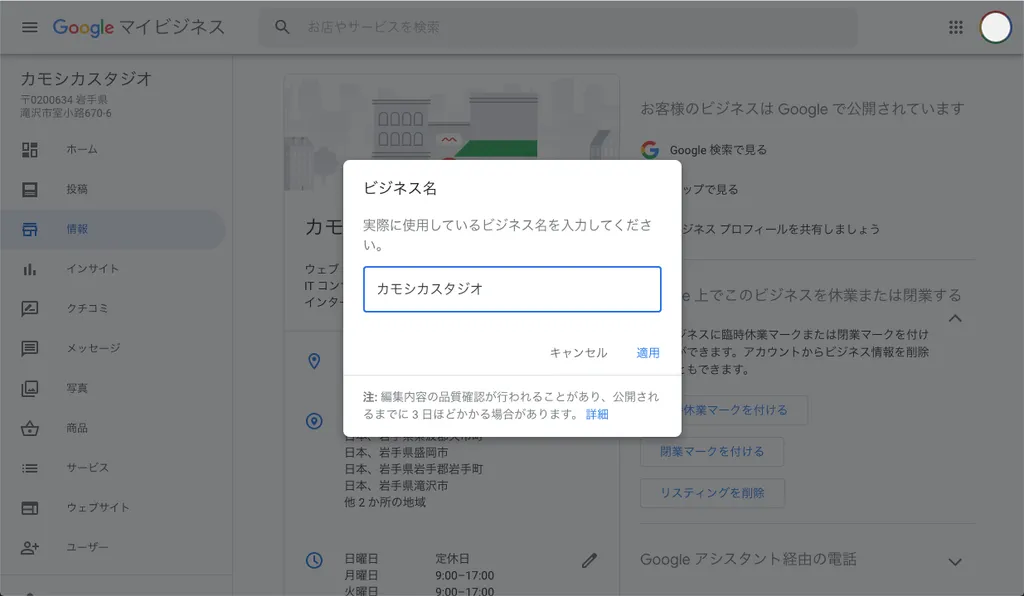
Task: Click the ウェブサイト website icon
Action: [29, 508]
